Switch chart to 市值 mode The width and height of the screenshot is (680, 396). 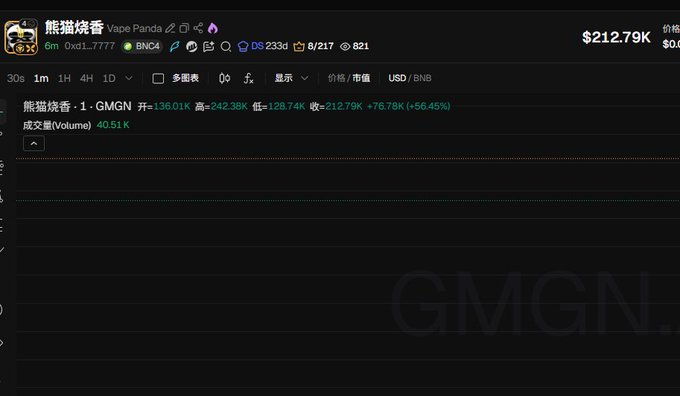click(361, 78)
